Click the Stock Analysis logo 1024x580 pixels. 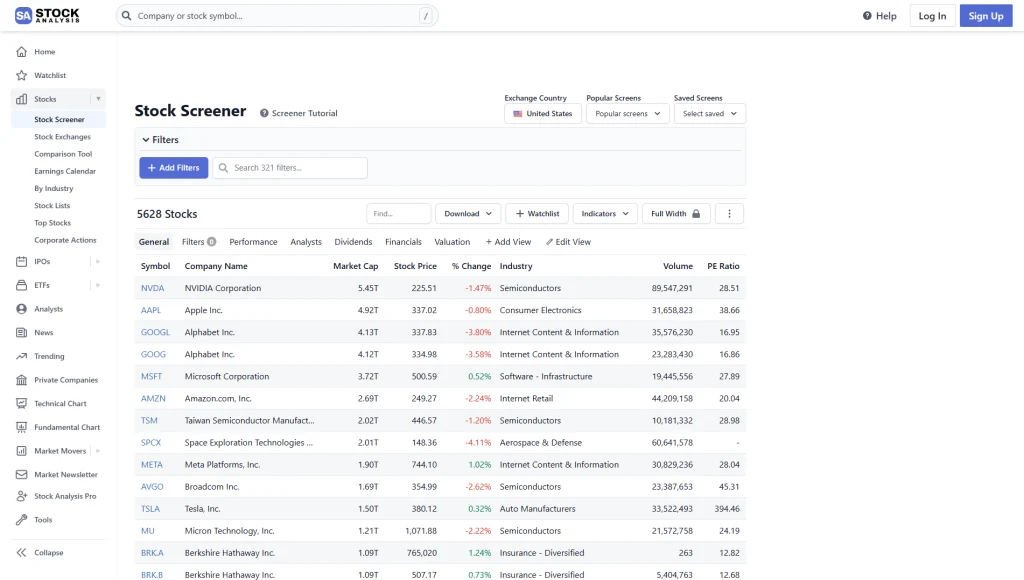[x=47, y=16]
